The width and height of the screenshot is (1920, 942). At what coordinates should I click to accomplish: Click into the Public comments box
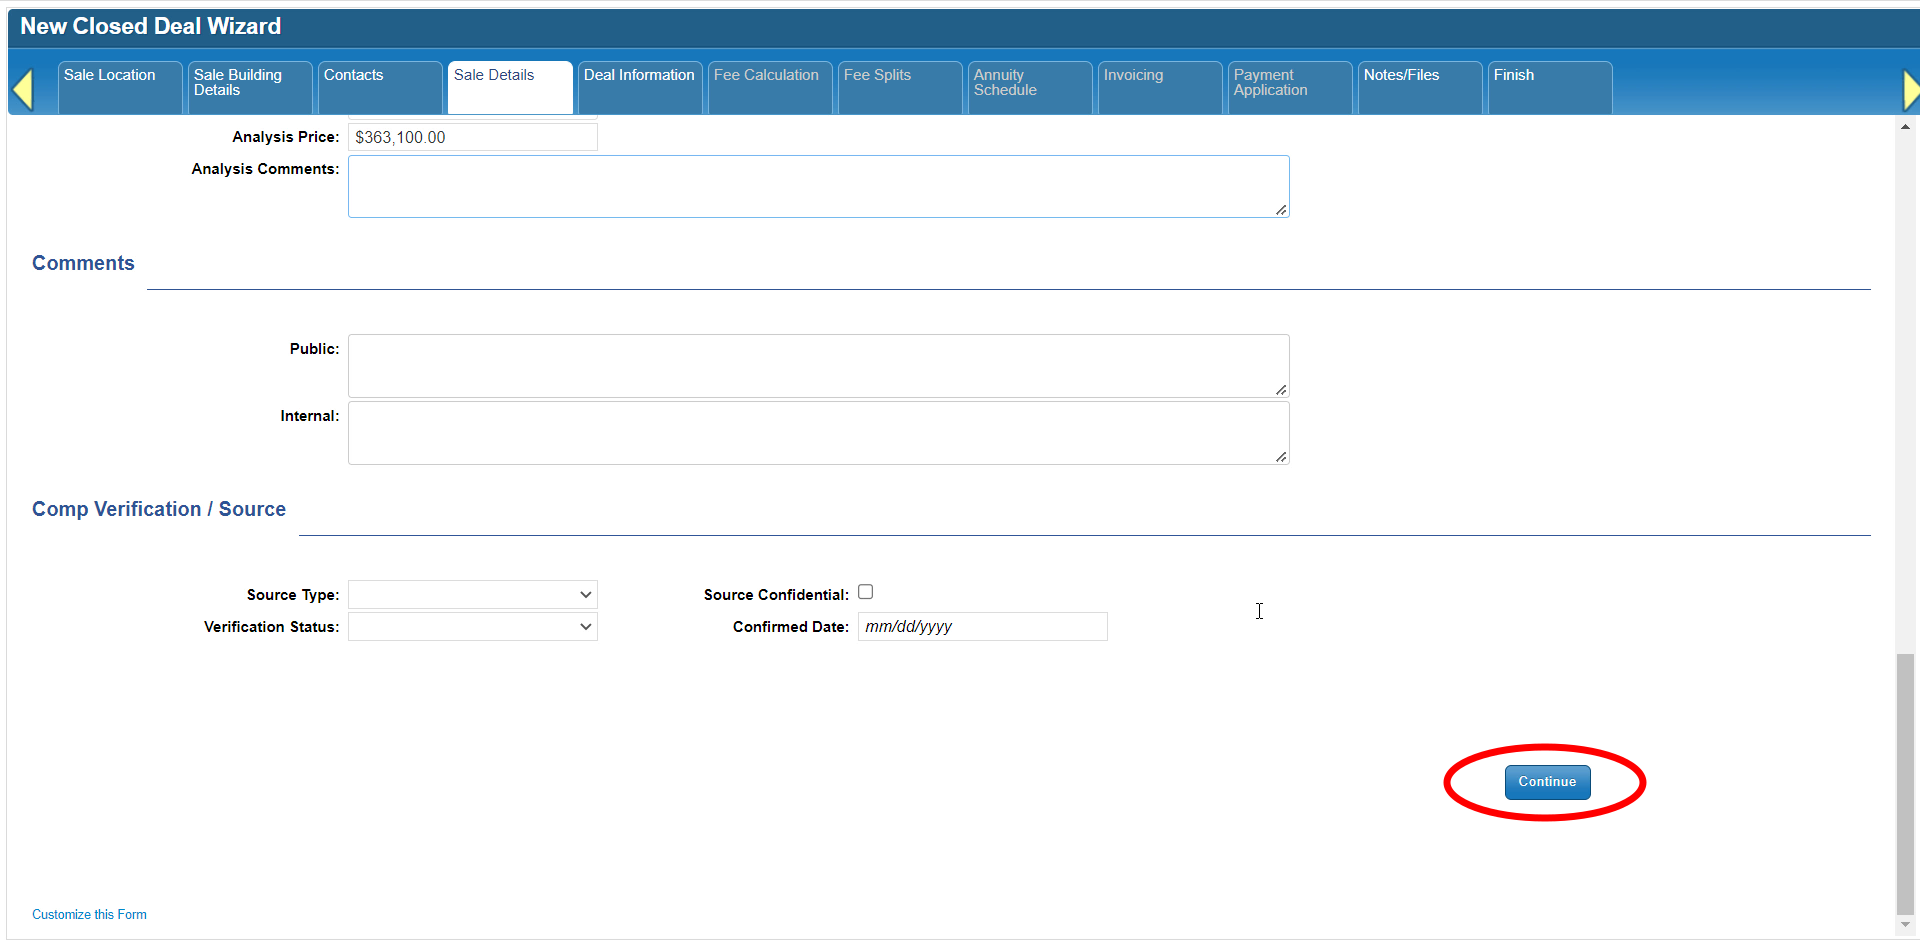818,366
